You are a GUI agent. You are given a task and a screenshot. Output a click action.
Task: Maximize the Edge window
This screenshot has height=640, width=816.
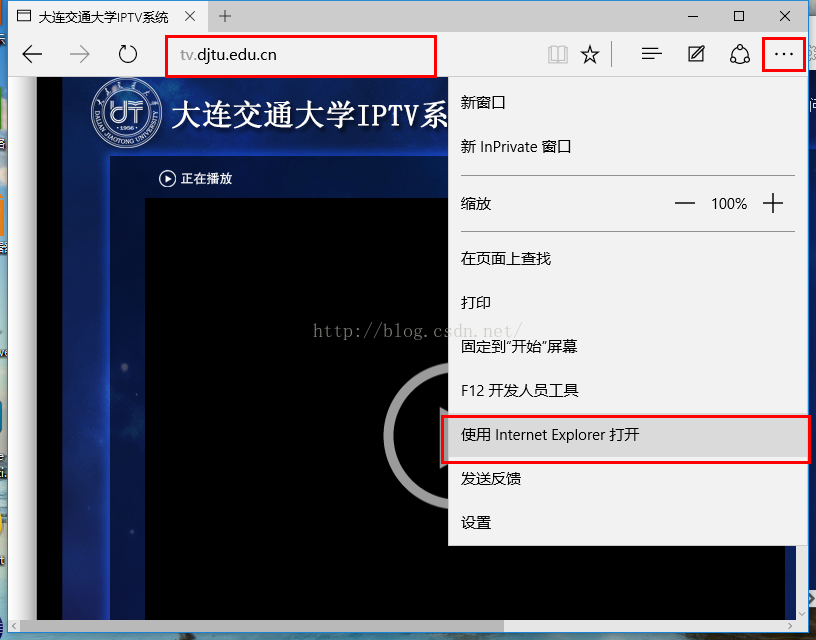[x=739, y=16]
